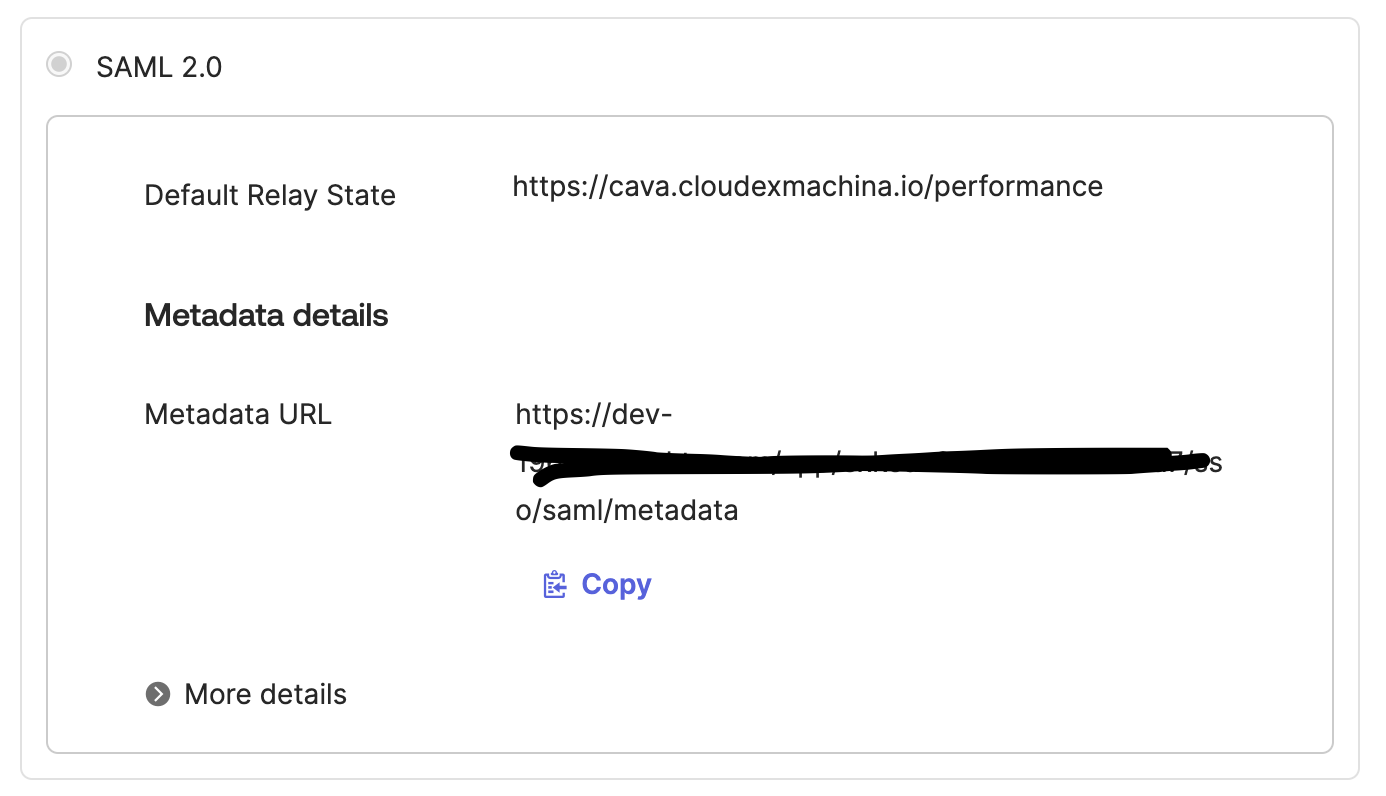Copy the Metadata URL via Copy link

tap(597, 585)
